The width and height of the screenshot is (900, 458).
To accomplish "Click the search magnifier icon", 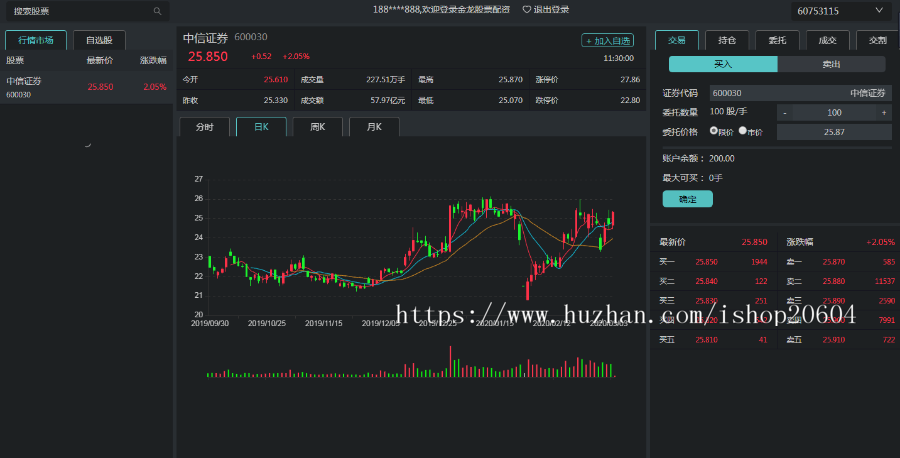I will pos(157,11).
